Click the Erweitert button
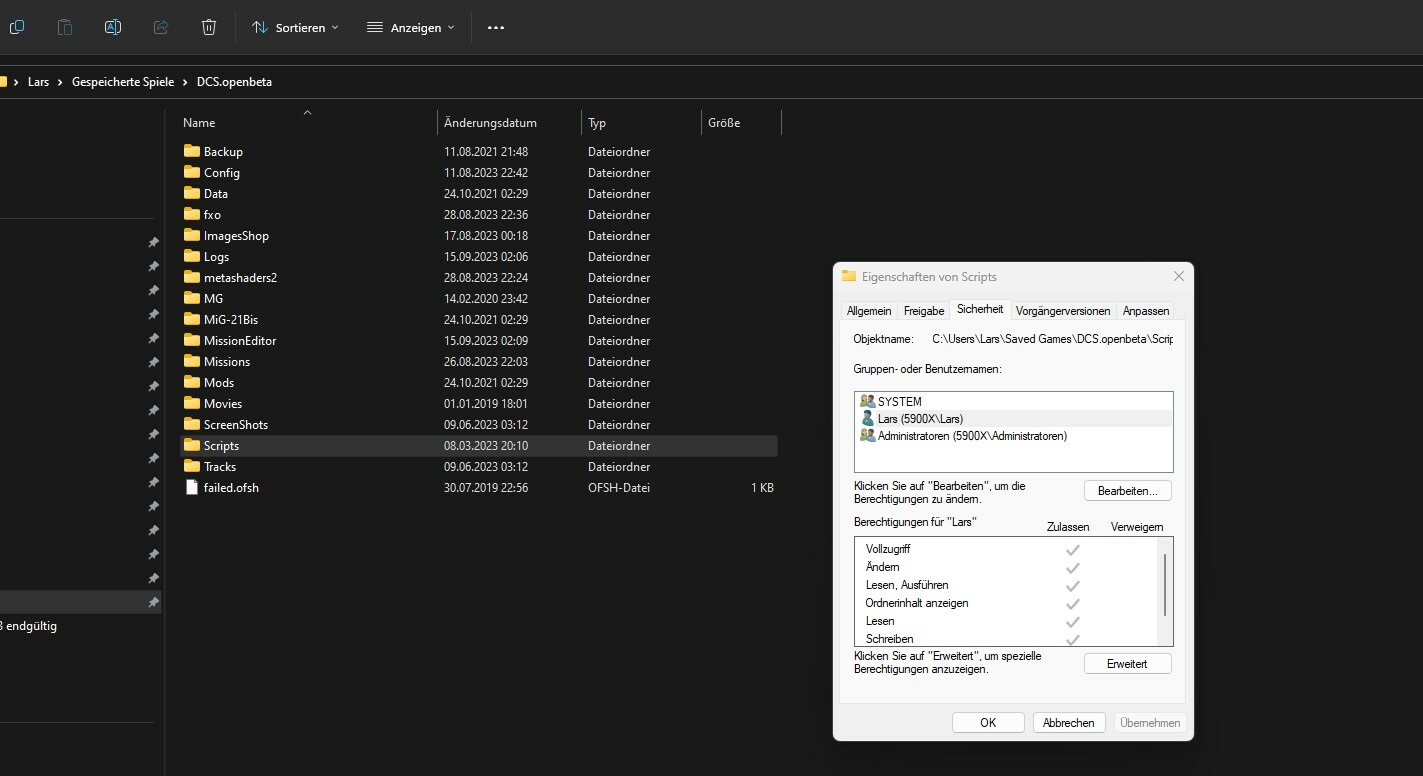The height and width of the screenshot is (776, 1423). click(x=1127, y=663)
